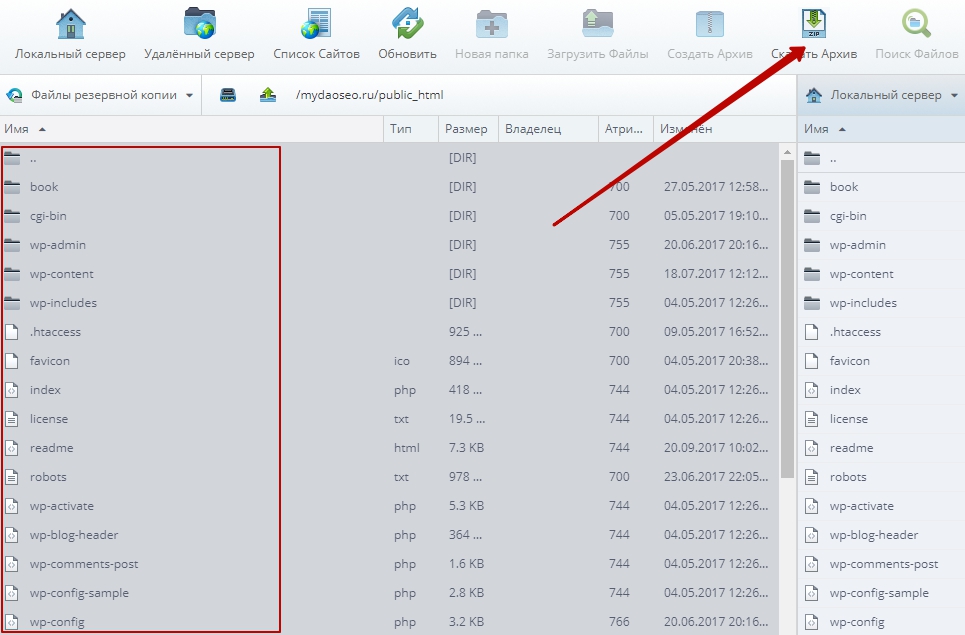Viewport: 965px width, 635px height.
Task: Select the readme file in the right panel
Action: [x=881, y=448]
